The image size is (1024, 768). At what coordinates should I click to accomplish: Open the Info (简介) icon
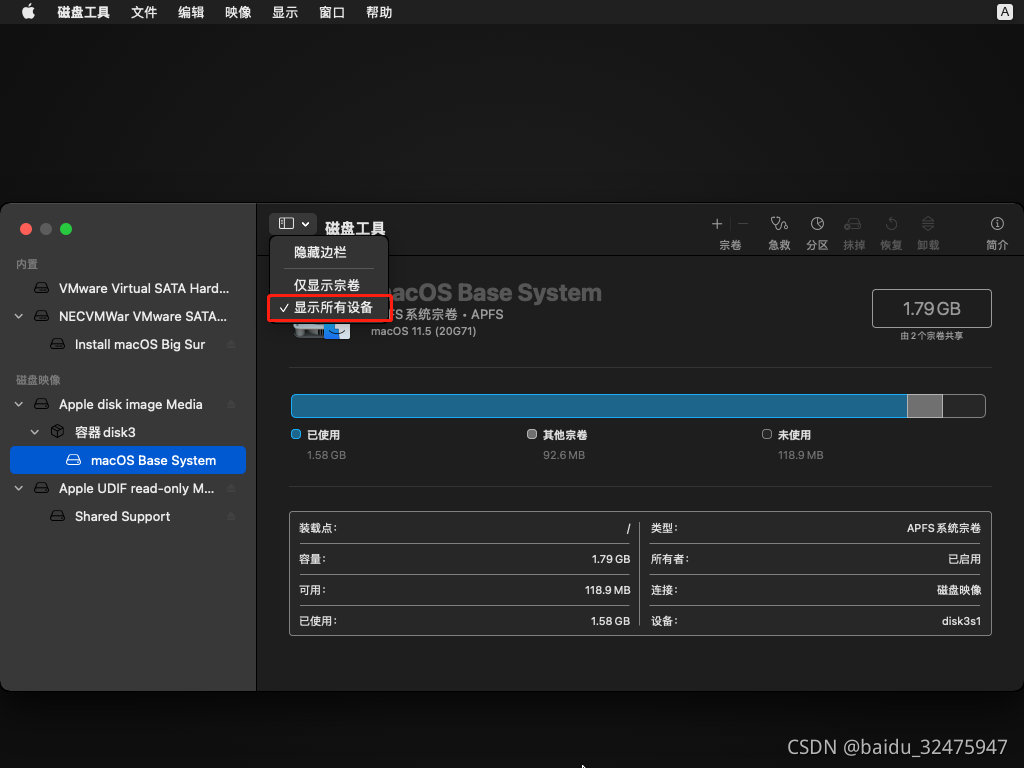click(x=996, y=224)
